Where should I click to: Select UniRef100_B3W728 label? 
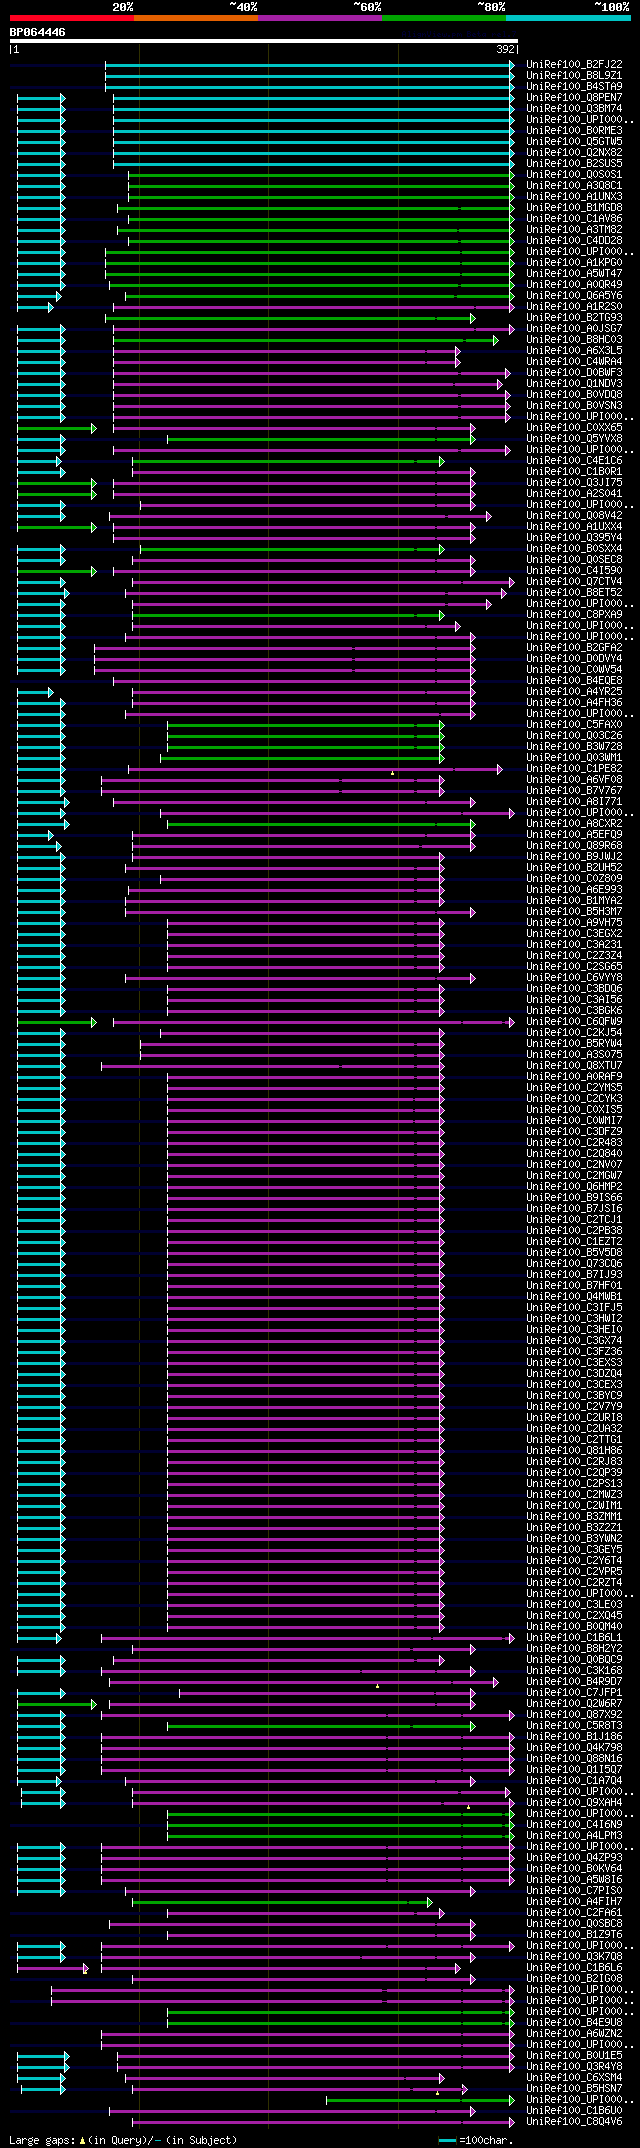[574, 746]
